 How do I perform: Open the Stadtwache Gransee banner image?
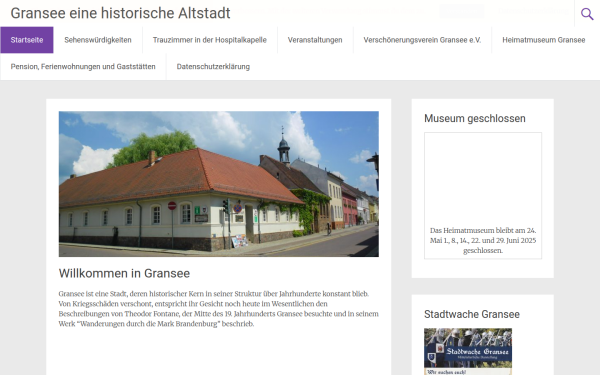468,351
